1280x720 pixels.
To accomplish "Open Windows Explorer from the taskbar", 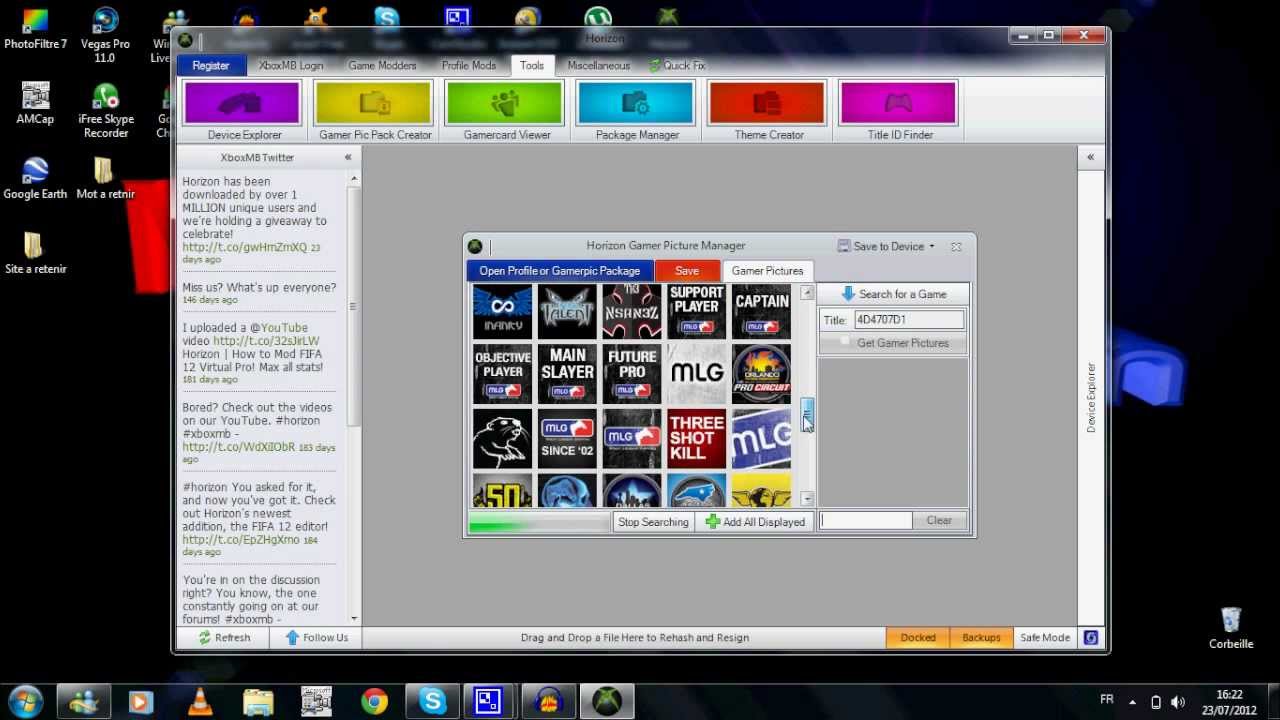I will click(258, 702).
